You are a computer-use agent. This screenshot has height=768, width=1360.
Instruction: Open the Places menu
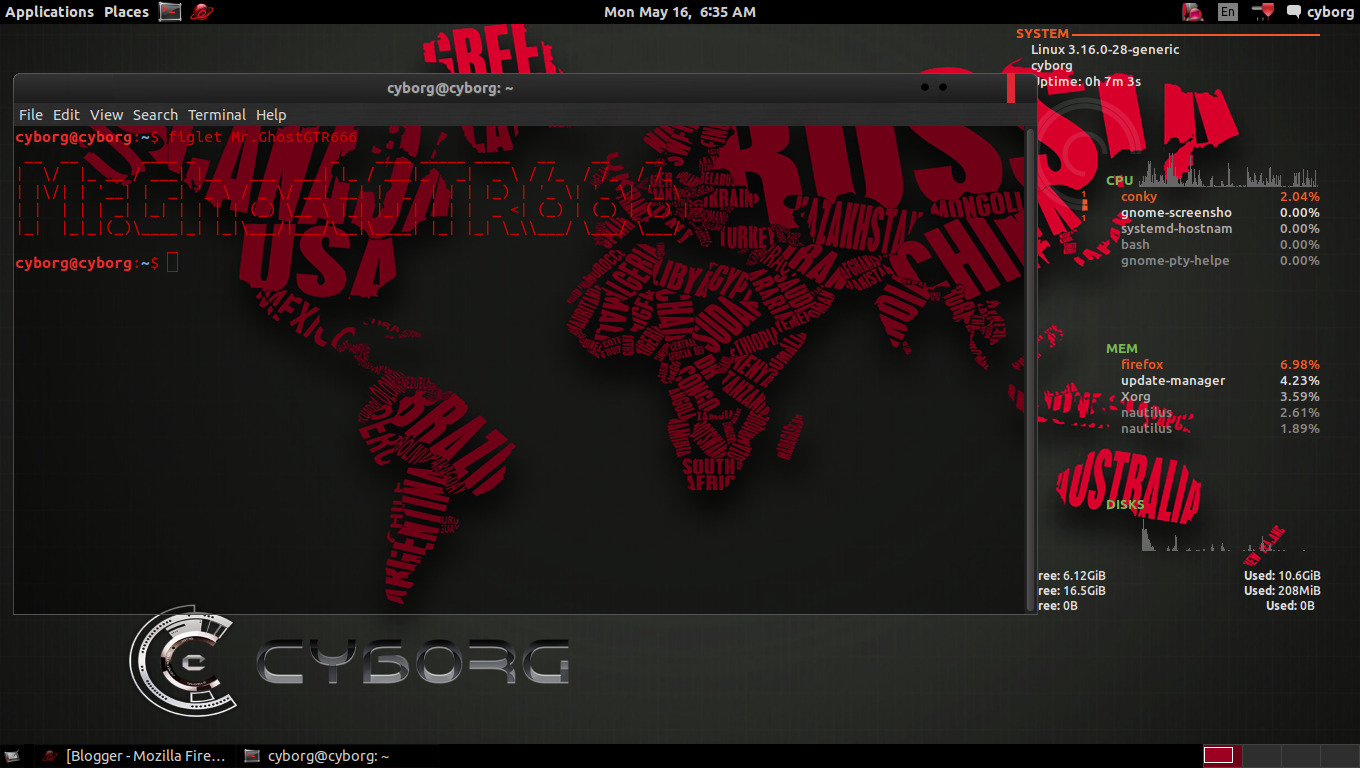click(x=125, y=12)
